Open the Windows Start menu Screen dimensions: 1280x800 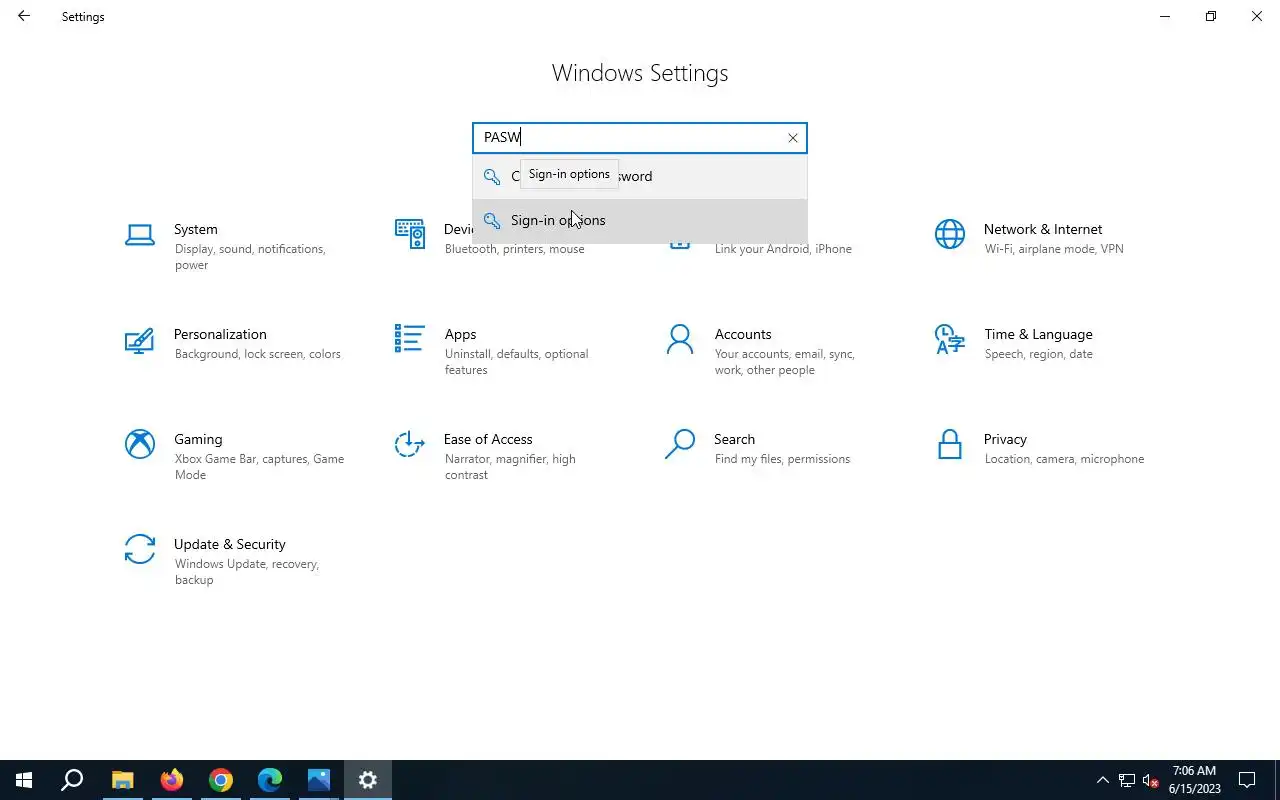tap(24, 780)
